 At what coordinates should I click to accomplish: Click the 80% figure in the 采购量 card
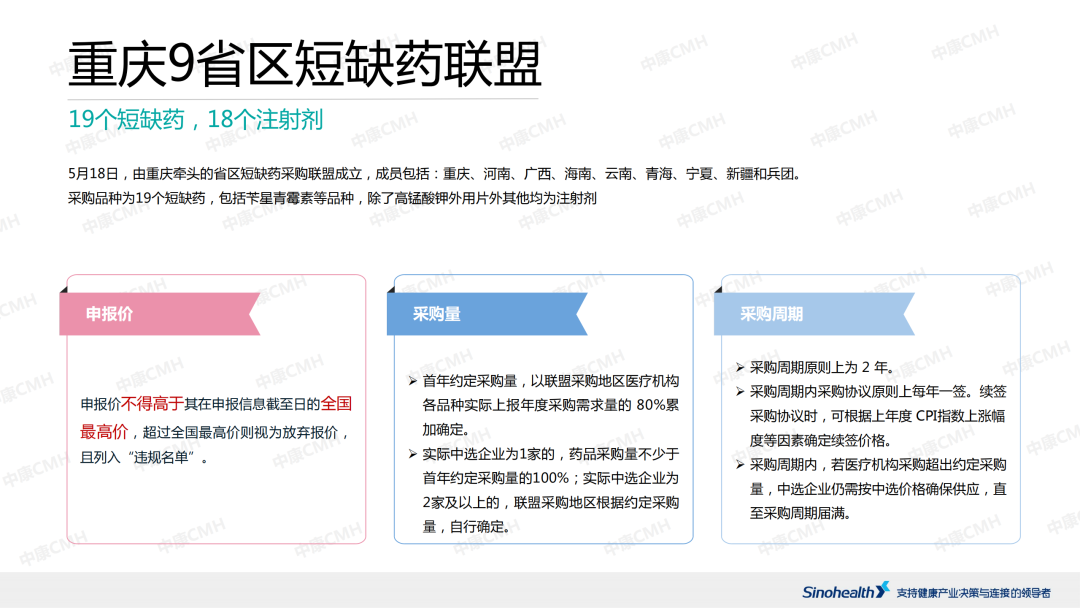click(650, 406)
